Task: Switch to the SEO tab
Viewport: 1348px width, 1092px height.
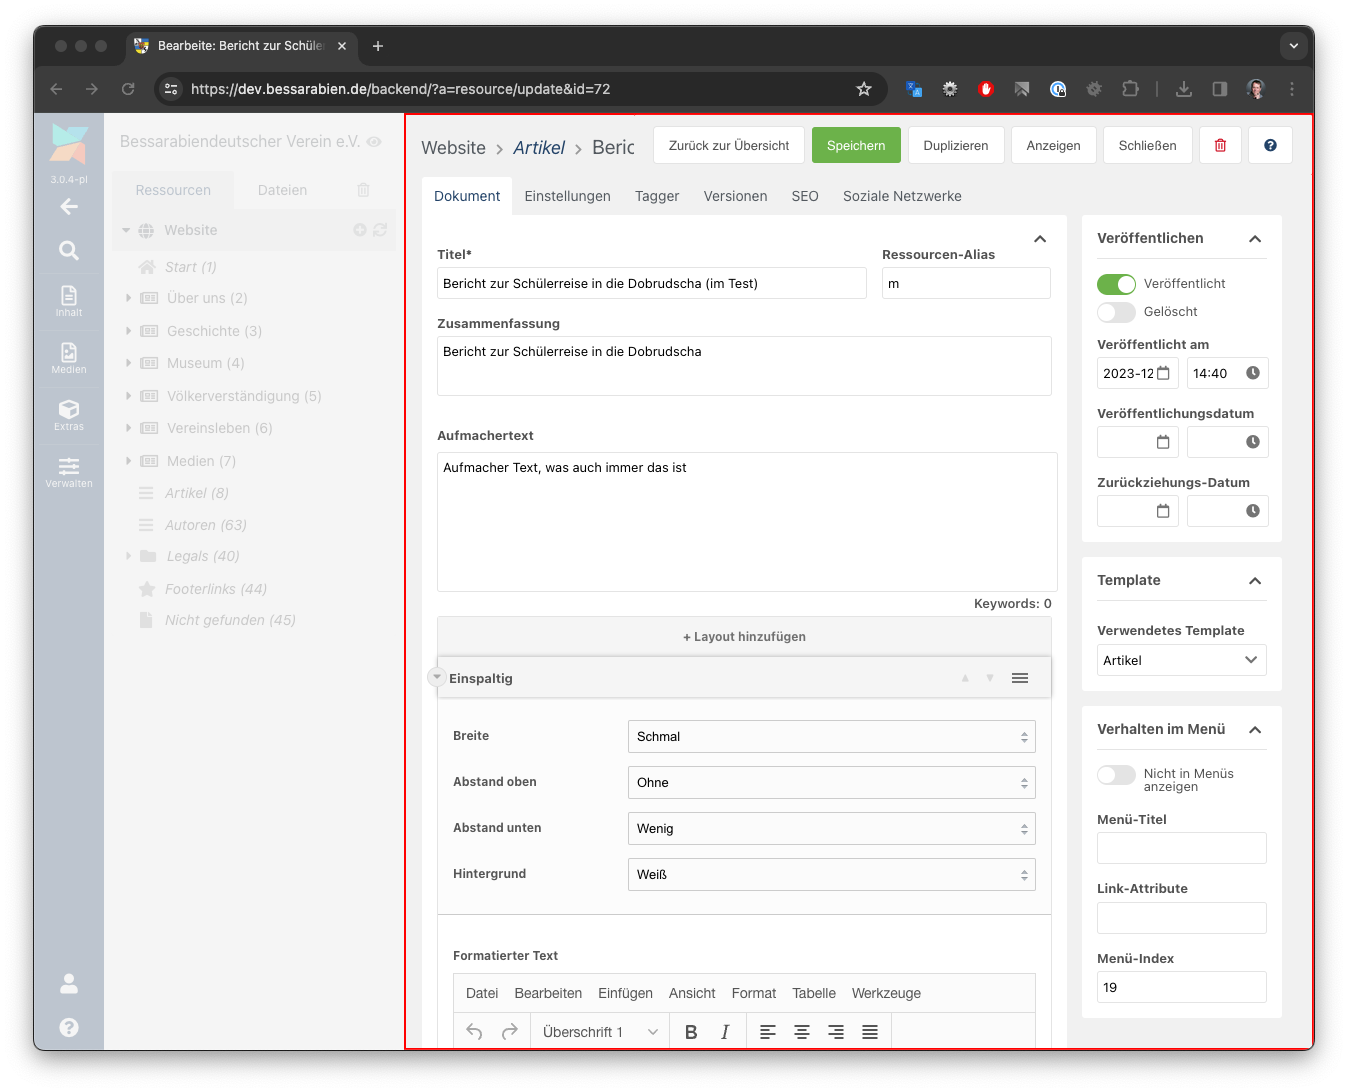Action: [805, 196]
